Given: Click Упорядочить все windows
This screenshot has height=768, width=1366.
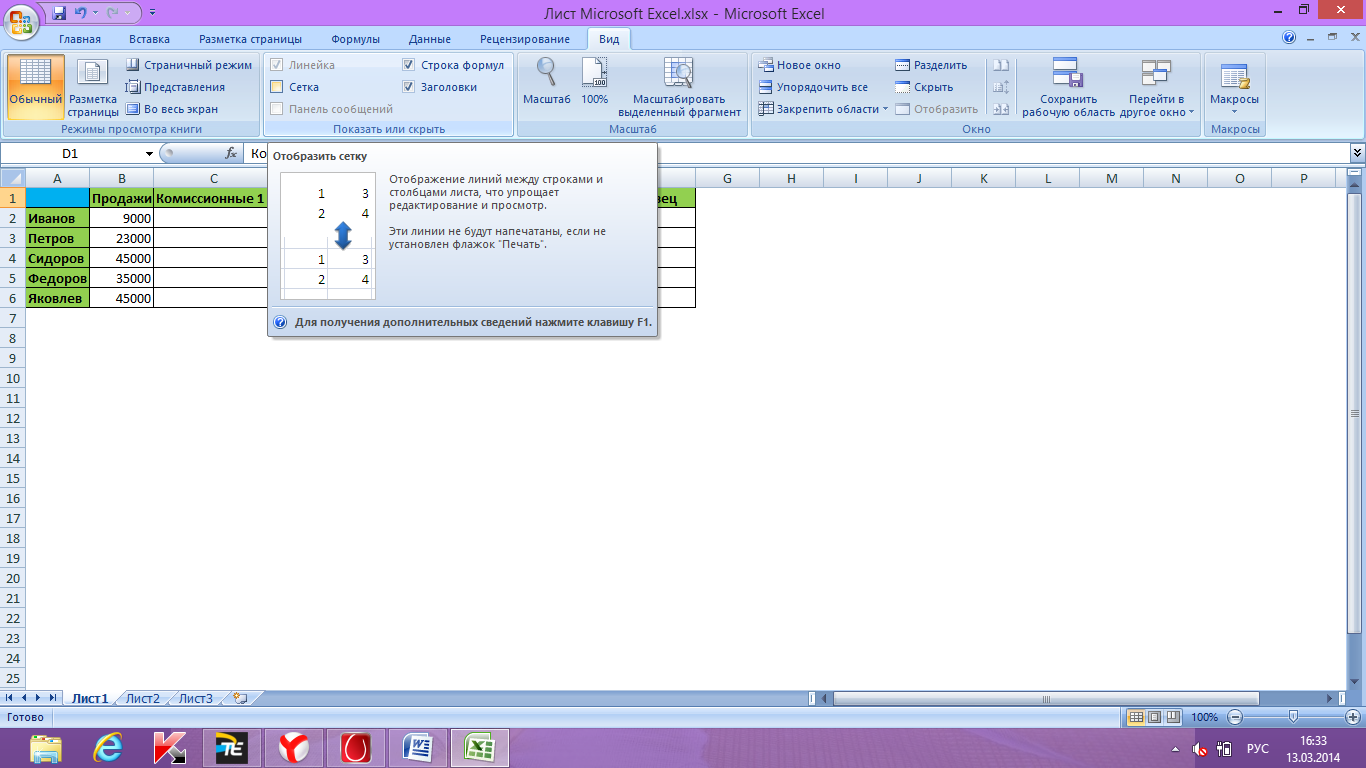Looking at the screenshot, I should [813, 87].
